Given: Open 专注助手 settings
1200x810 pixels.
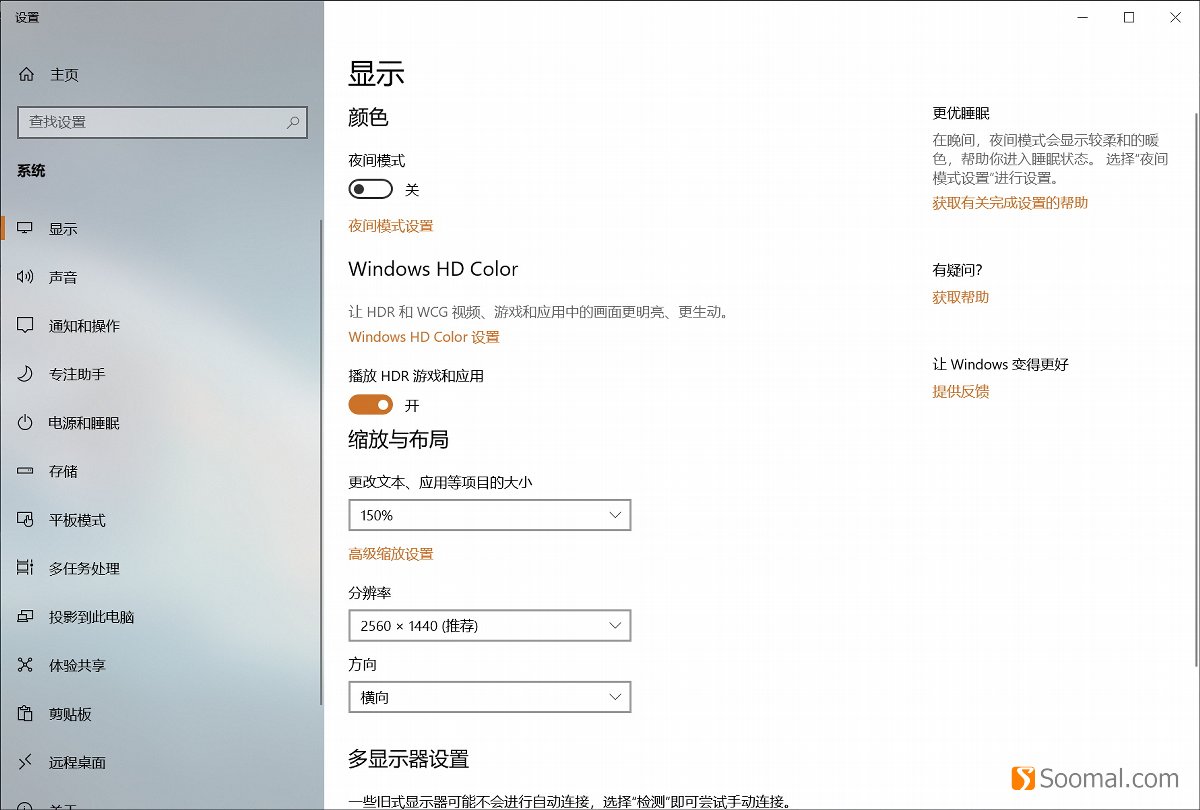Looking at the screenshot, I should (x=75, y=374).
